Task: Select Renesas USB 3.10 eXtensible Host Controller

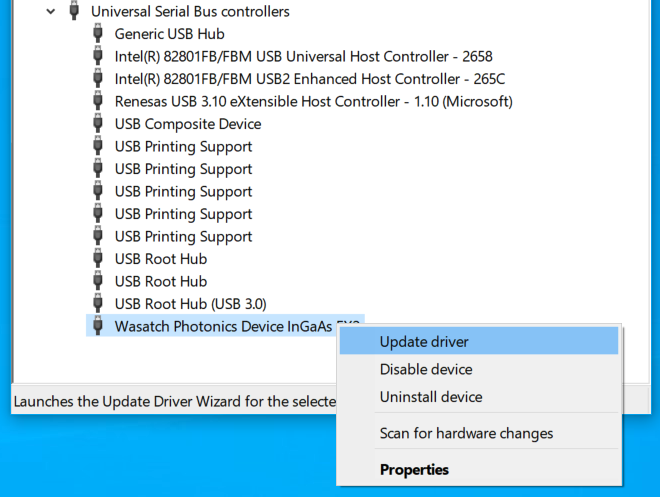Action: (x=313, y=101)
